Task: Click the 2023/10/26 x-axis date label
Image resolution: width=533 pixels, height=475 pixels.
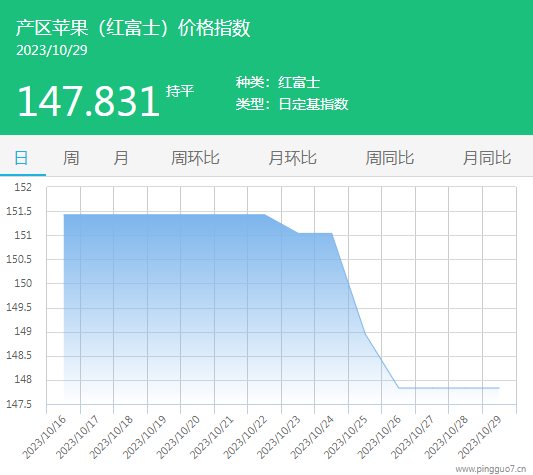Action: coord(379,438)
